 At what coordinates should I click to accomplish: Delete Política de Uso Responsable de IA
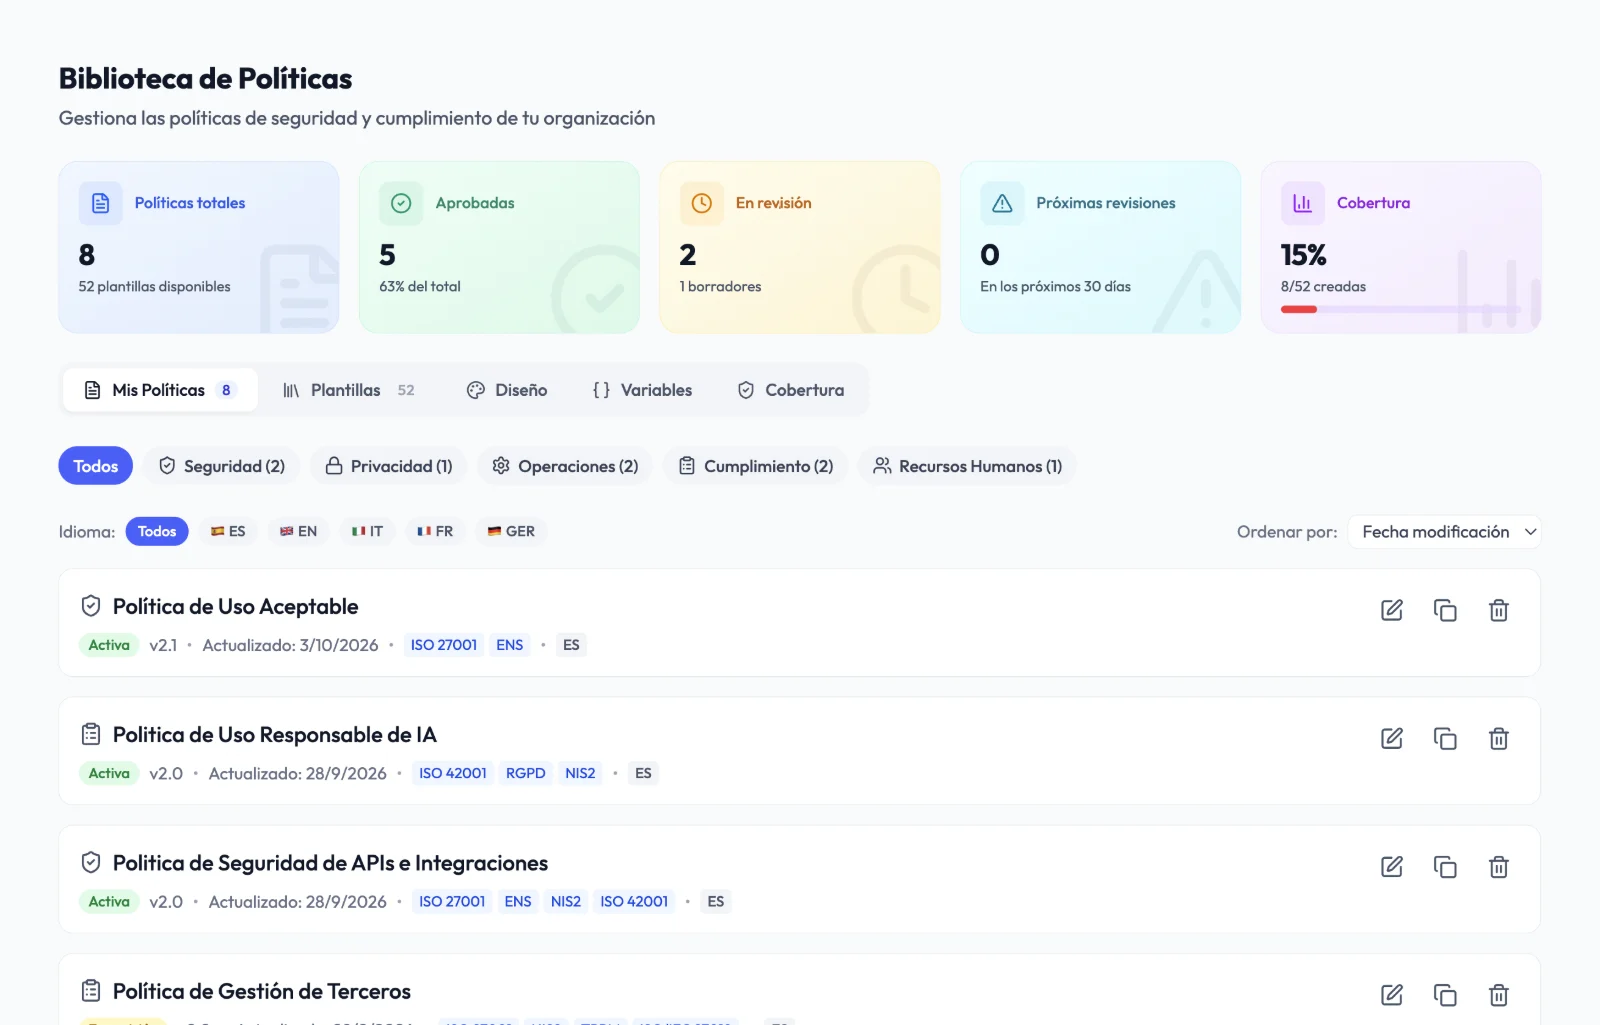[x=1499, y=738]
